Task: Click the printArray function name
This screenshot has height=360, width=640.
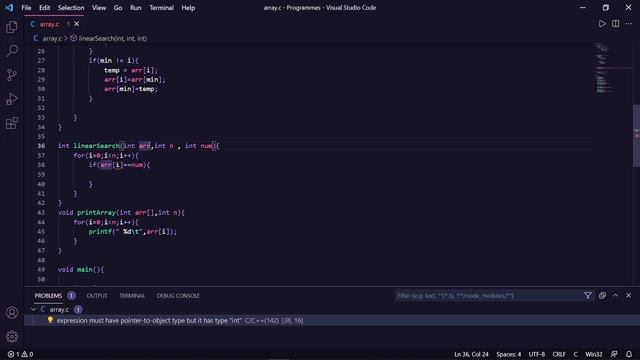Action: tap(96, 212)
